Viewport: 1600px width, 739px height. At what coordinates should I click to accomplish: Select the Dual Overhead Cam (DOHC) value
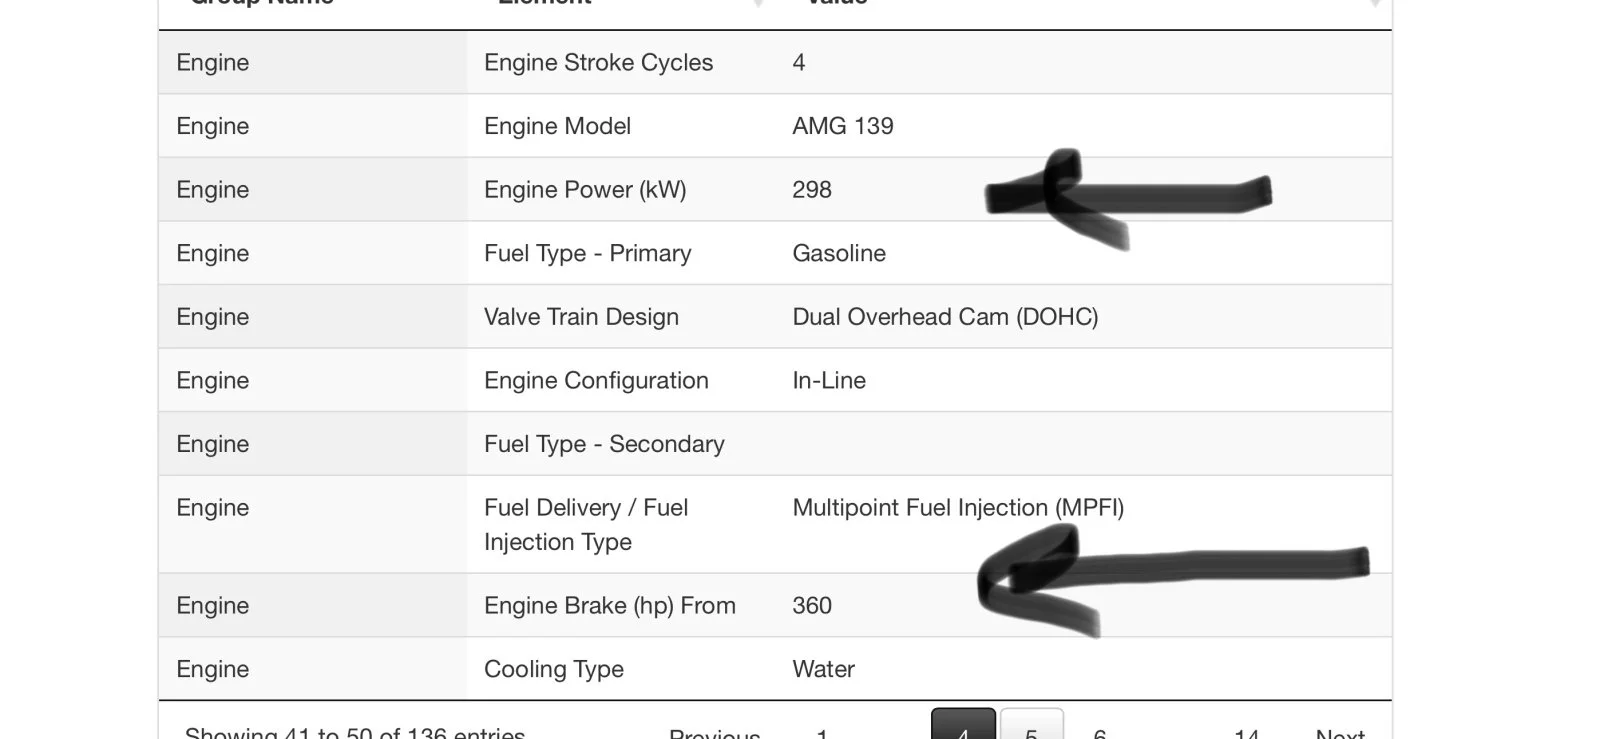click(944, 317)
